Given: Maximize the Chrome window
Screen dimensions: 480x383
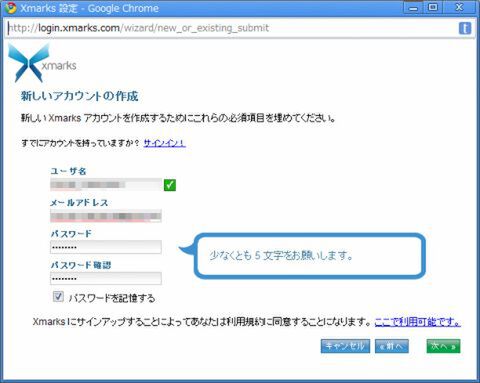Looking at the screenshot, I should point(433,7).
